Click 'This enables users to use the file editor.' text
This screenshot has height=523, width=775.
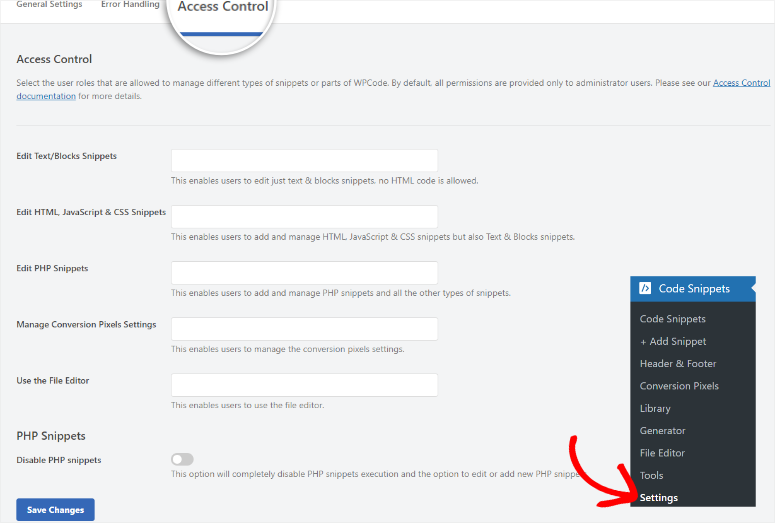[x=248, y=405]
